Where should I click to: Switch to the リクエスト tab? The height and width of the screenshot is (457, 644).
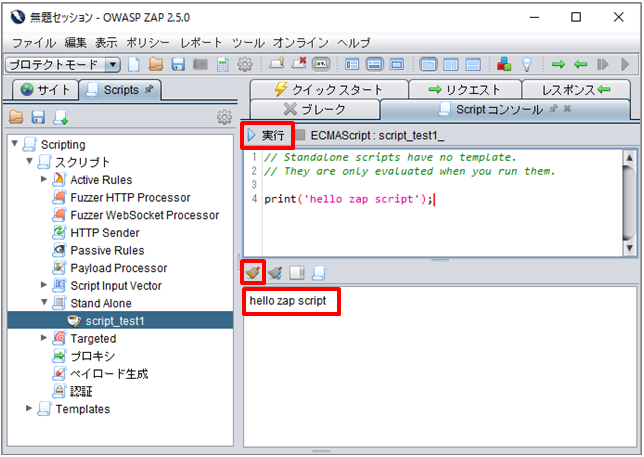tap(465, 89)
